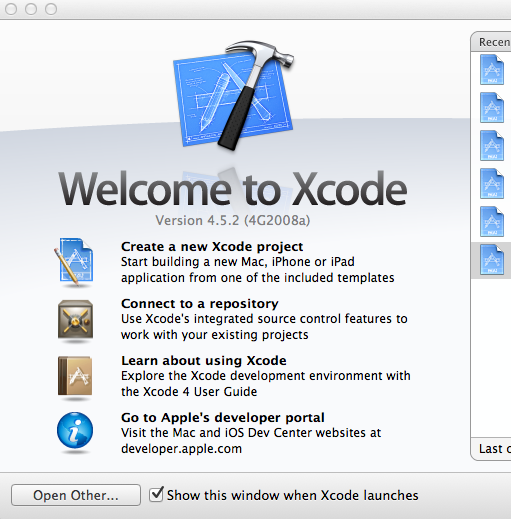This screenshot has width=511, height=519.
Task: Open the third recent project icon
Action: tap(492, 146)
